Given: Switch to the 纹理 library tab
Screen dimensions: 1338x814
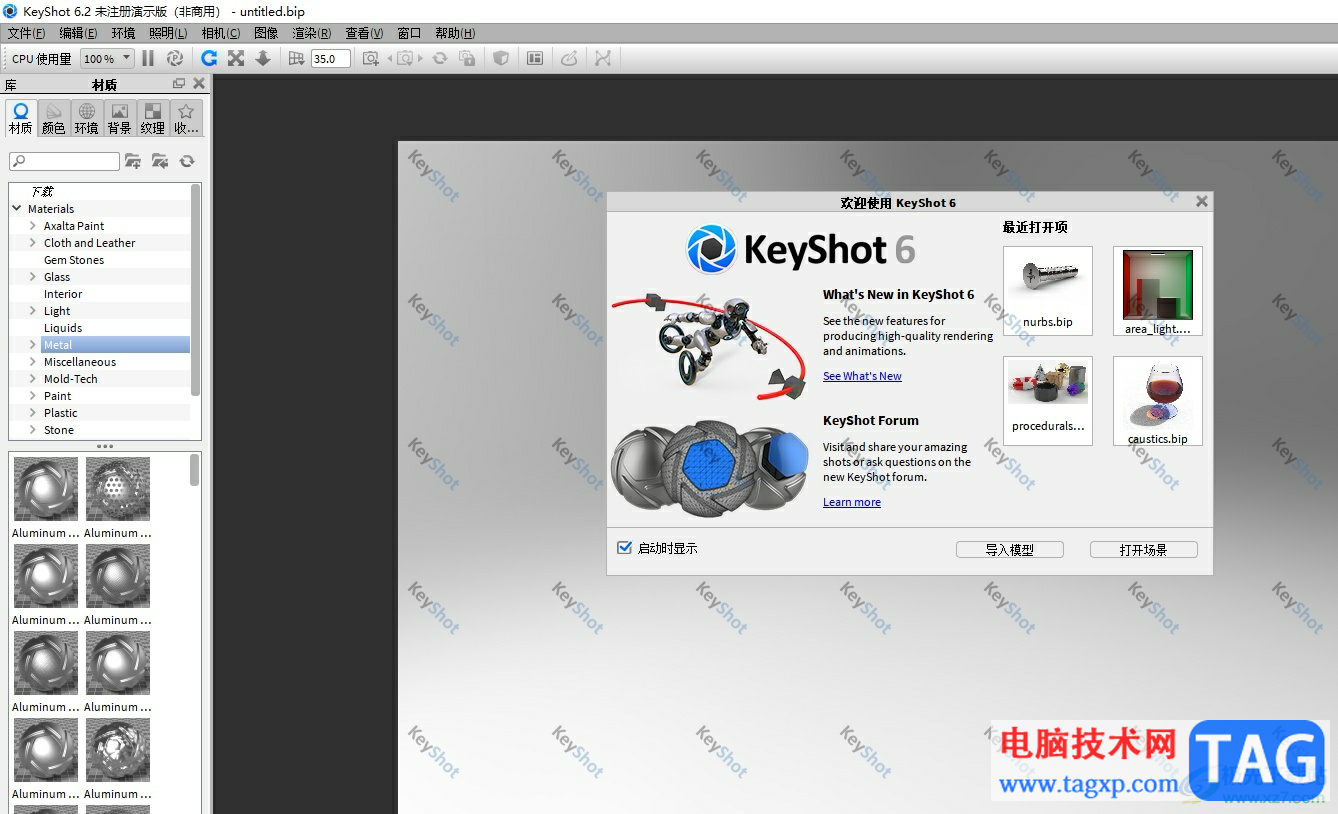Looking at the screenshot, I should click(x=153, y=118).
